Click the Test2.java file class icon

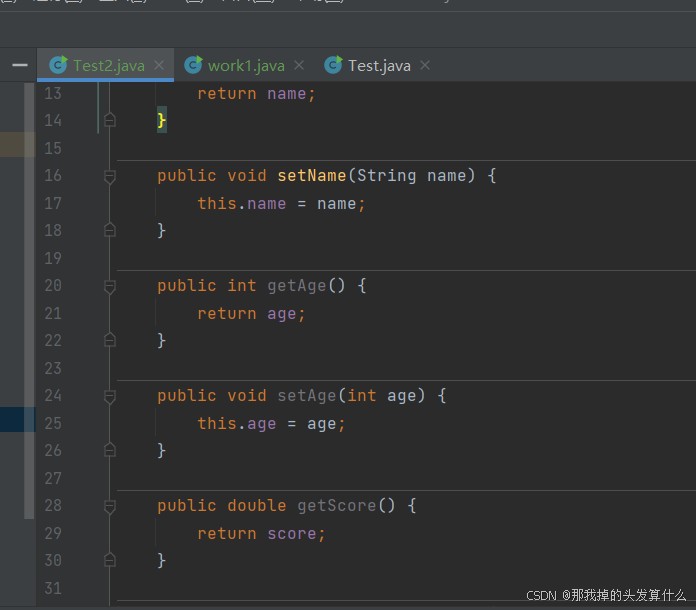(x=58, y=65)
